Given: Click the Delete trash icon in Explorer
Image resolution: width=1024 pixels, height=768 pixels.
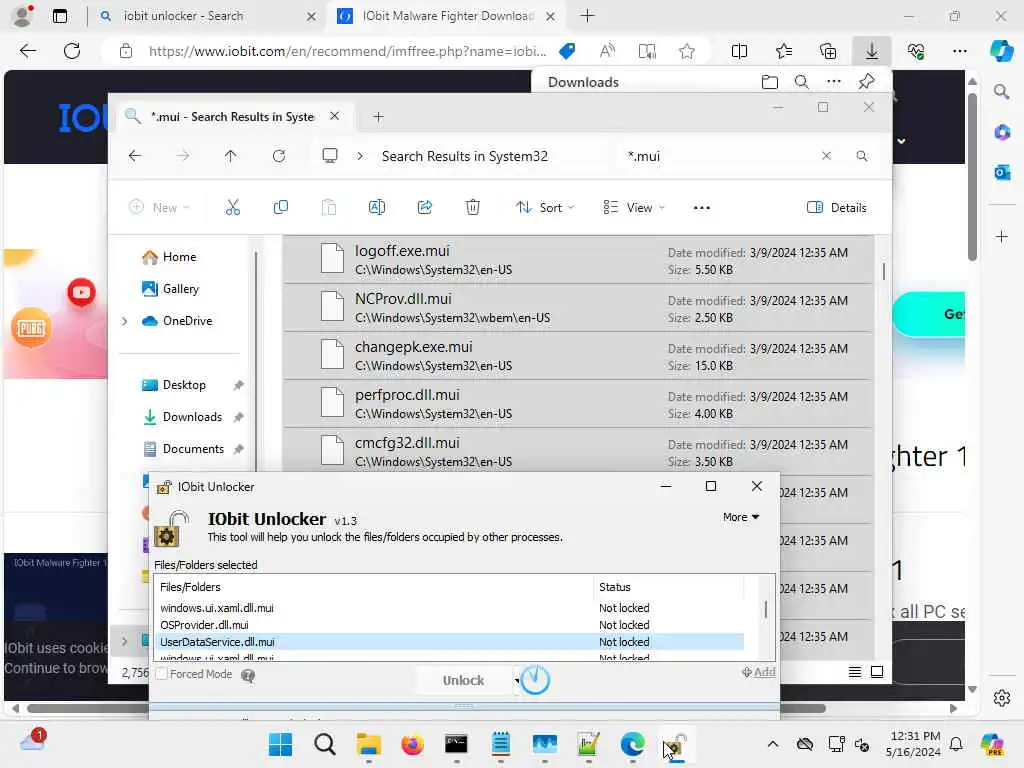Looking at the screenshot, I should click(473, 208).
